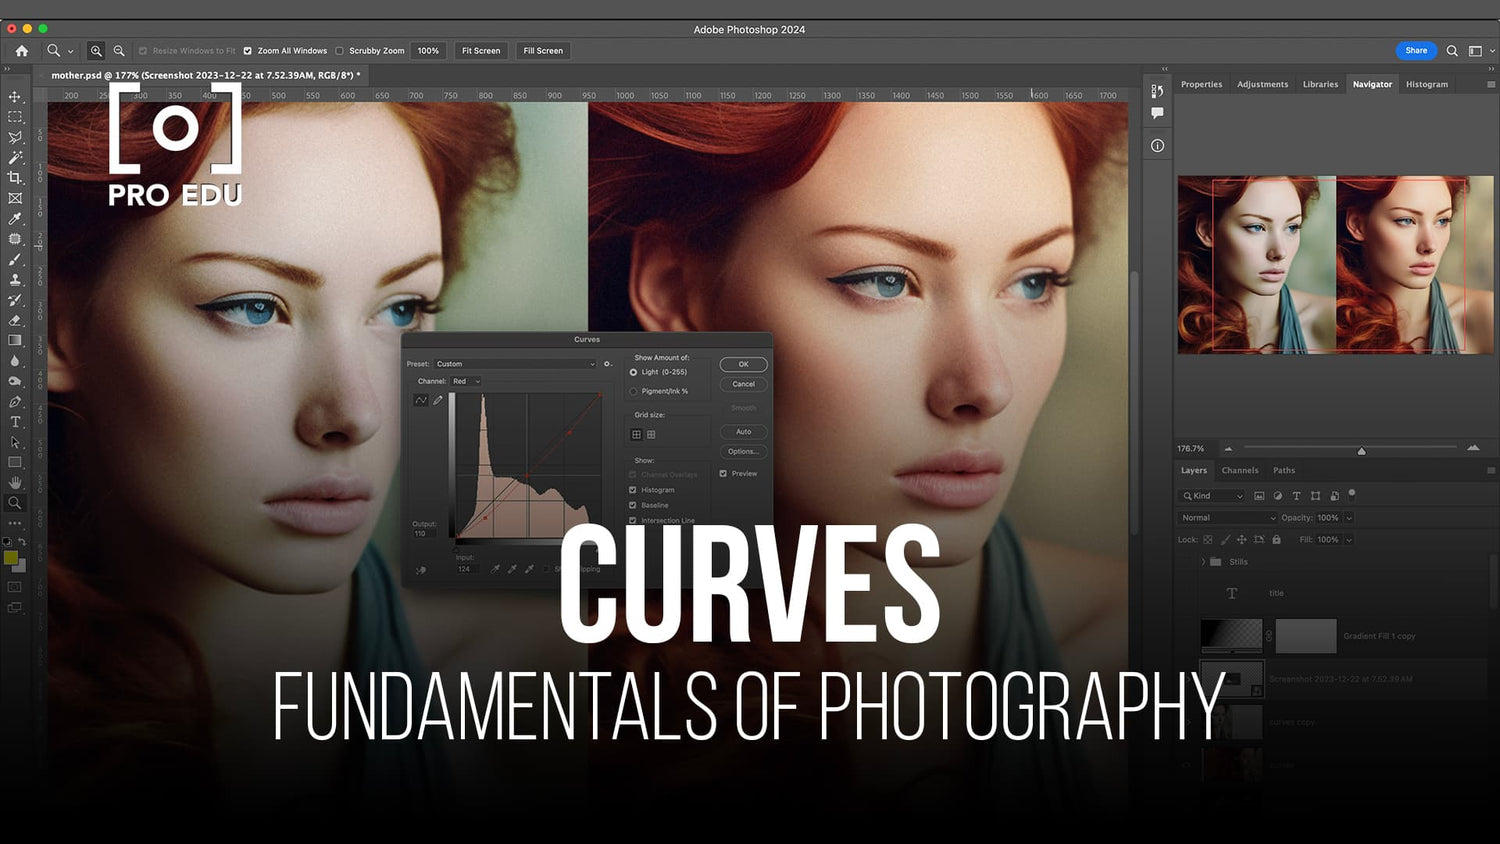Switch to the Channels tab
The height and width of the screenshot is (844, 1500).
1240,470
